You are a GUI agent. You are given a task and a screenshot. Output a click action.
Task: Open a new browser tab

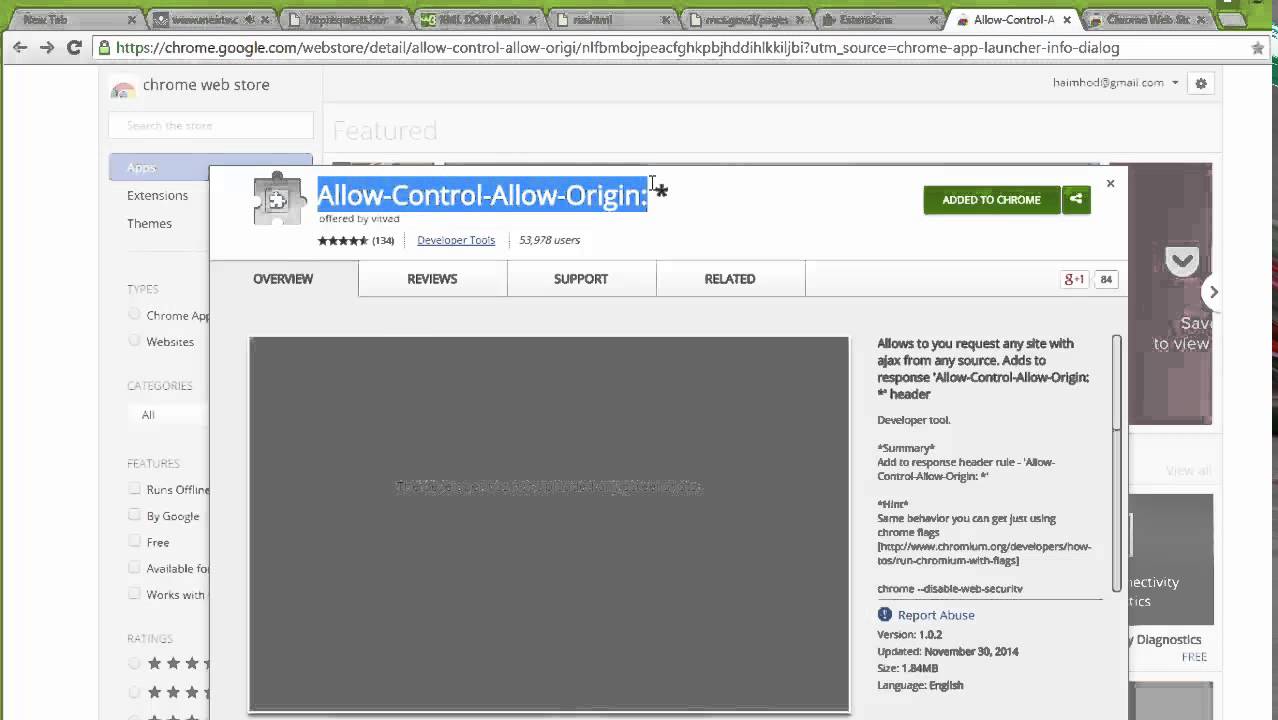click(x=1232, y=19)
